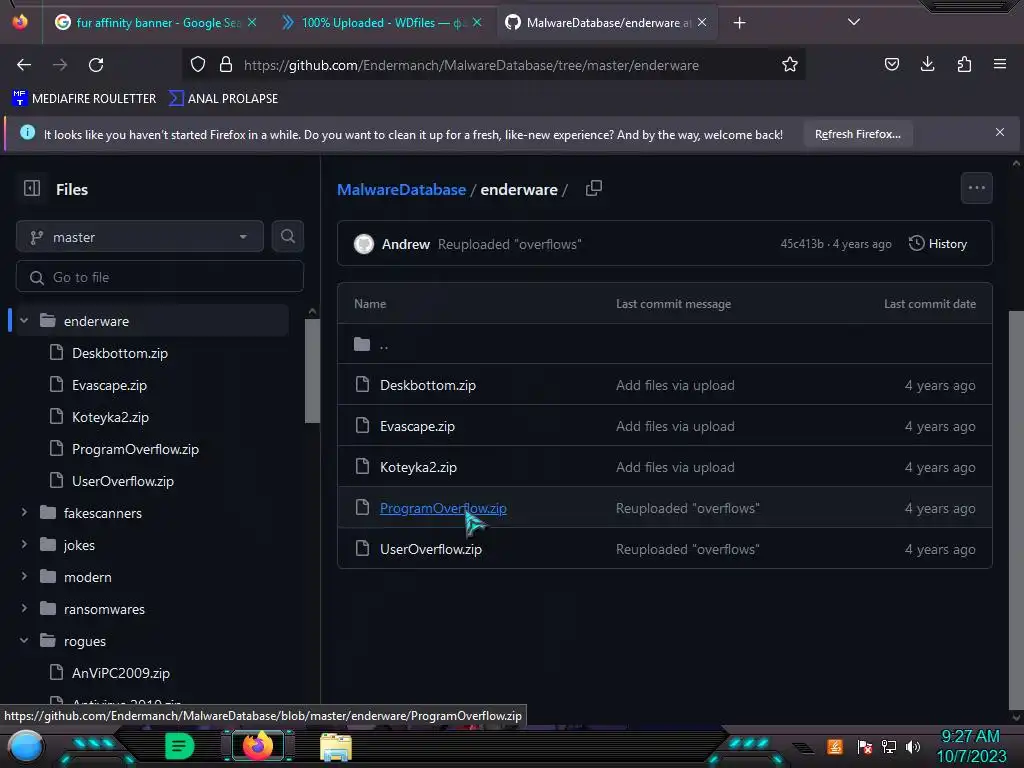1024x768 pixels.
Task: Copy path with the clipboard icon
Action: (x=594, y=189)
